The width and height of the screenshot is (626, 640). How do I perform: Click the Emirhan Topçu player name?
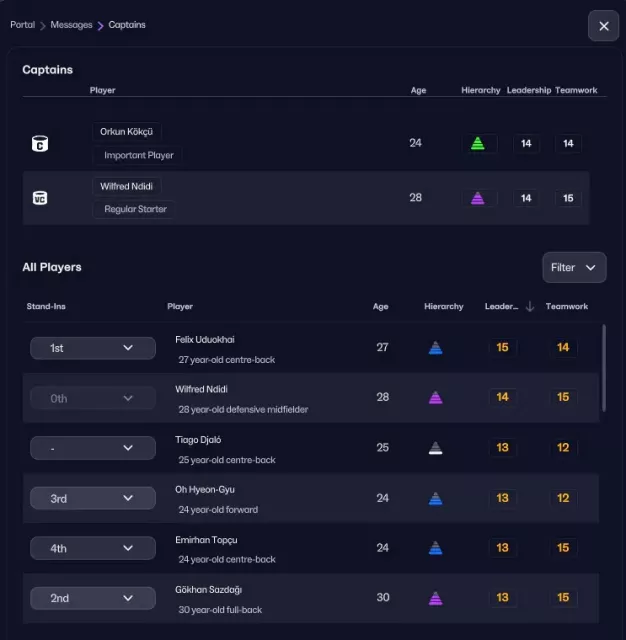(x=206, y=540)
